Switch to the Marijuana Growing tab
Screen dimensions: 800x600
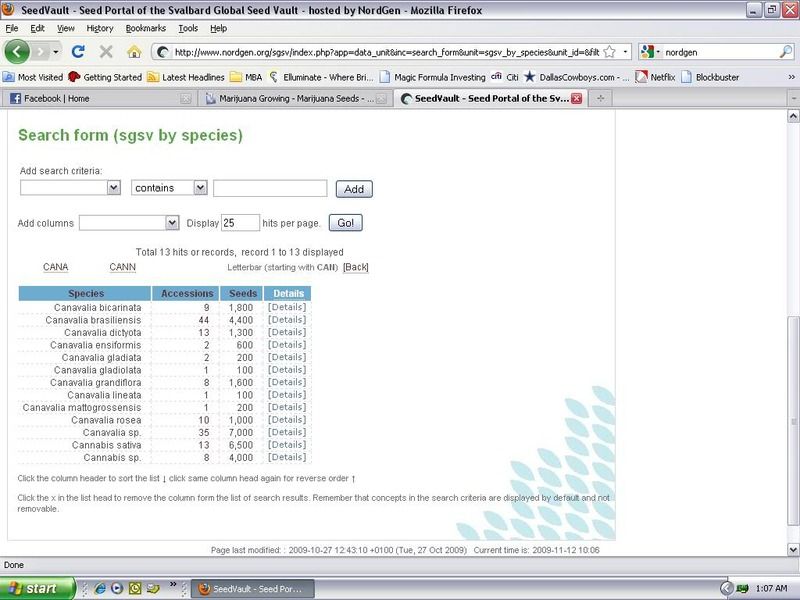click(x=296, y=98)
